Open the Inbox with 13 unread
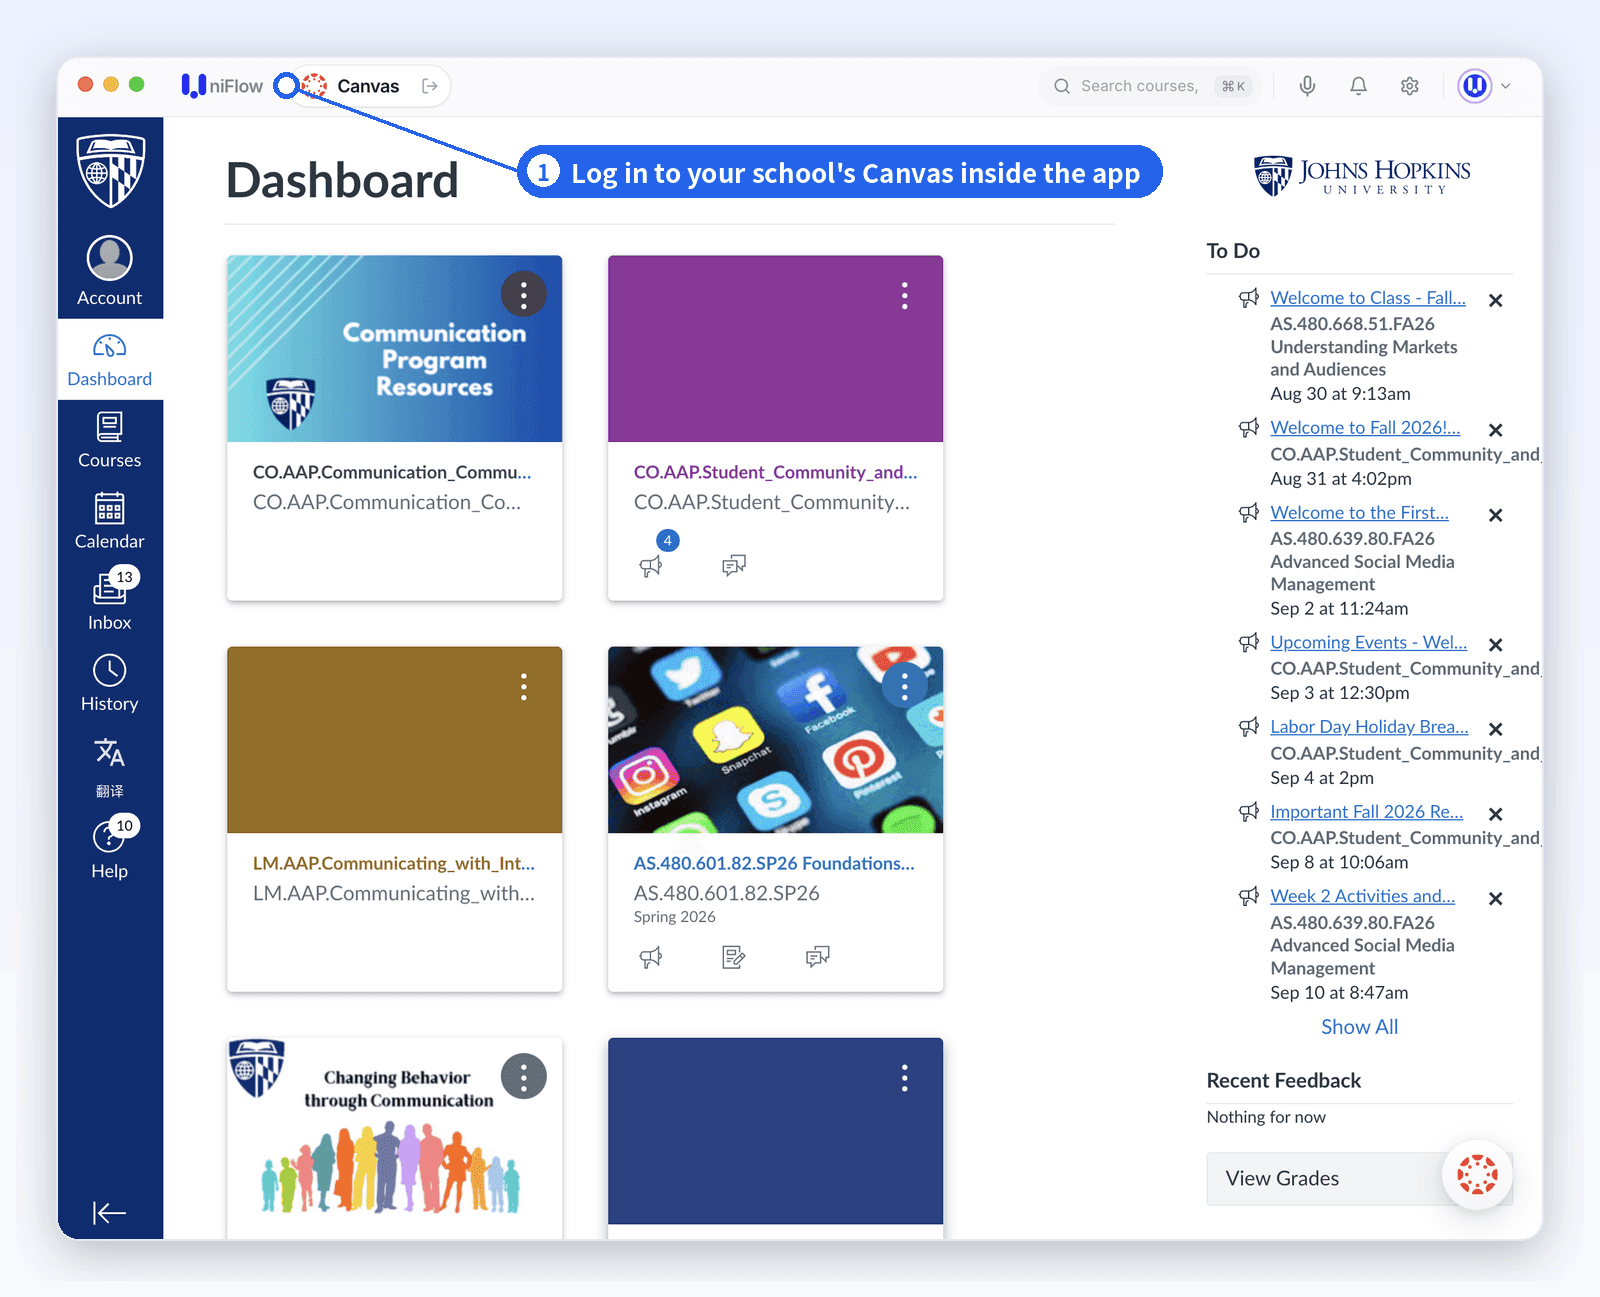Viewport: 1600px width, 1297px height. tap(110, 602)
